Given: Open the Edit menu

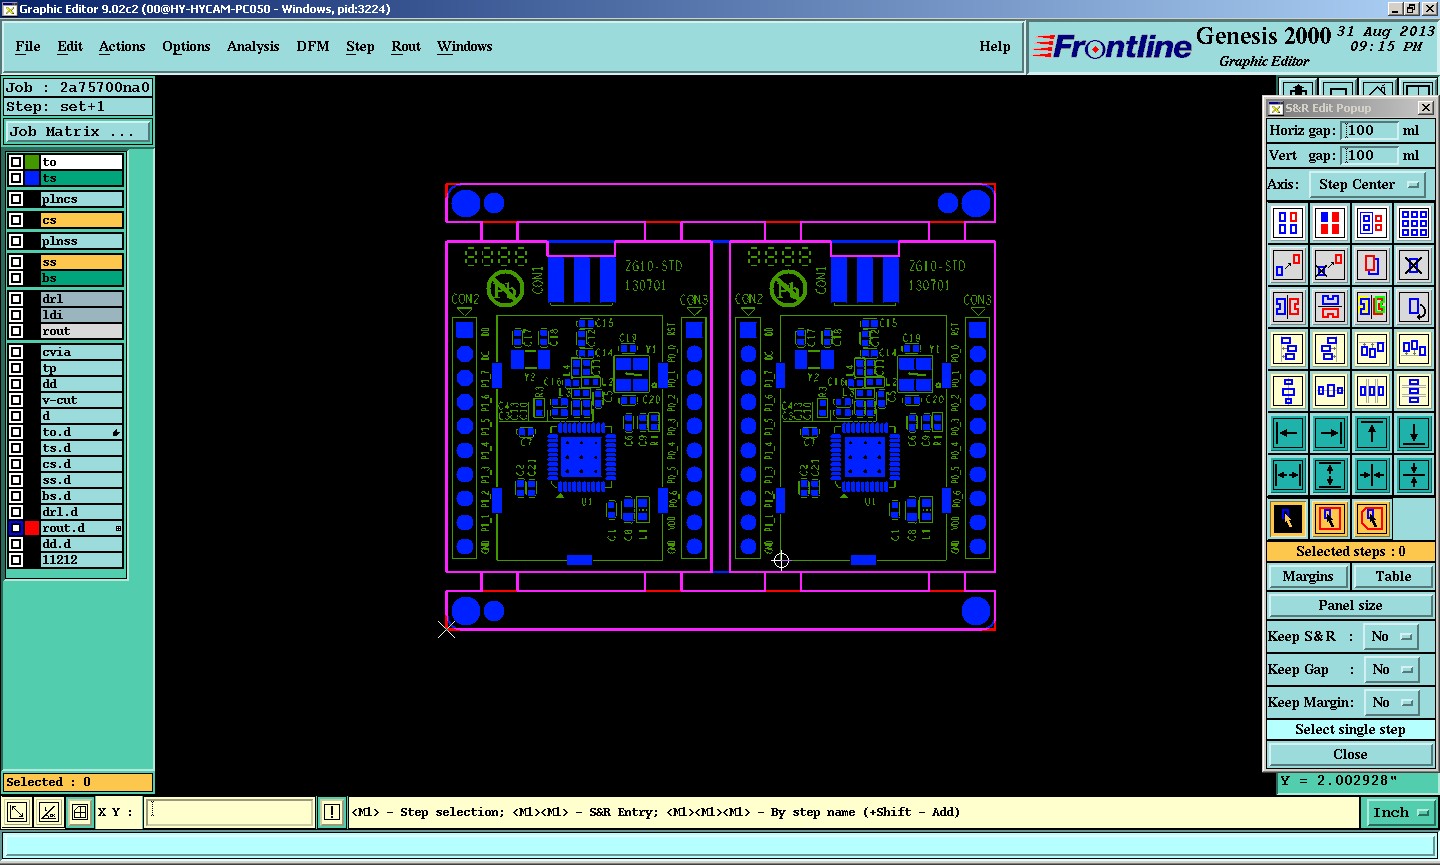Looking at the screenshot, I should [x=70, y=46].
